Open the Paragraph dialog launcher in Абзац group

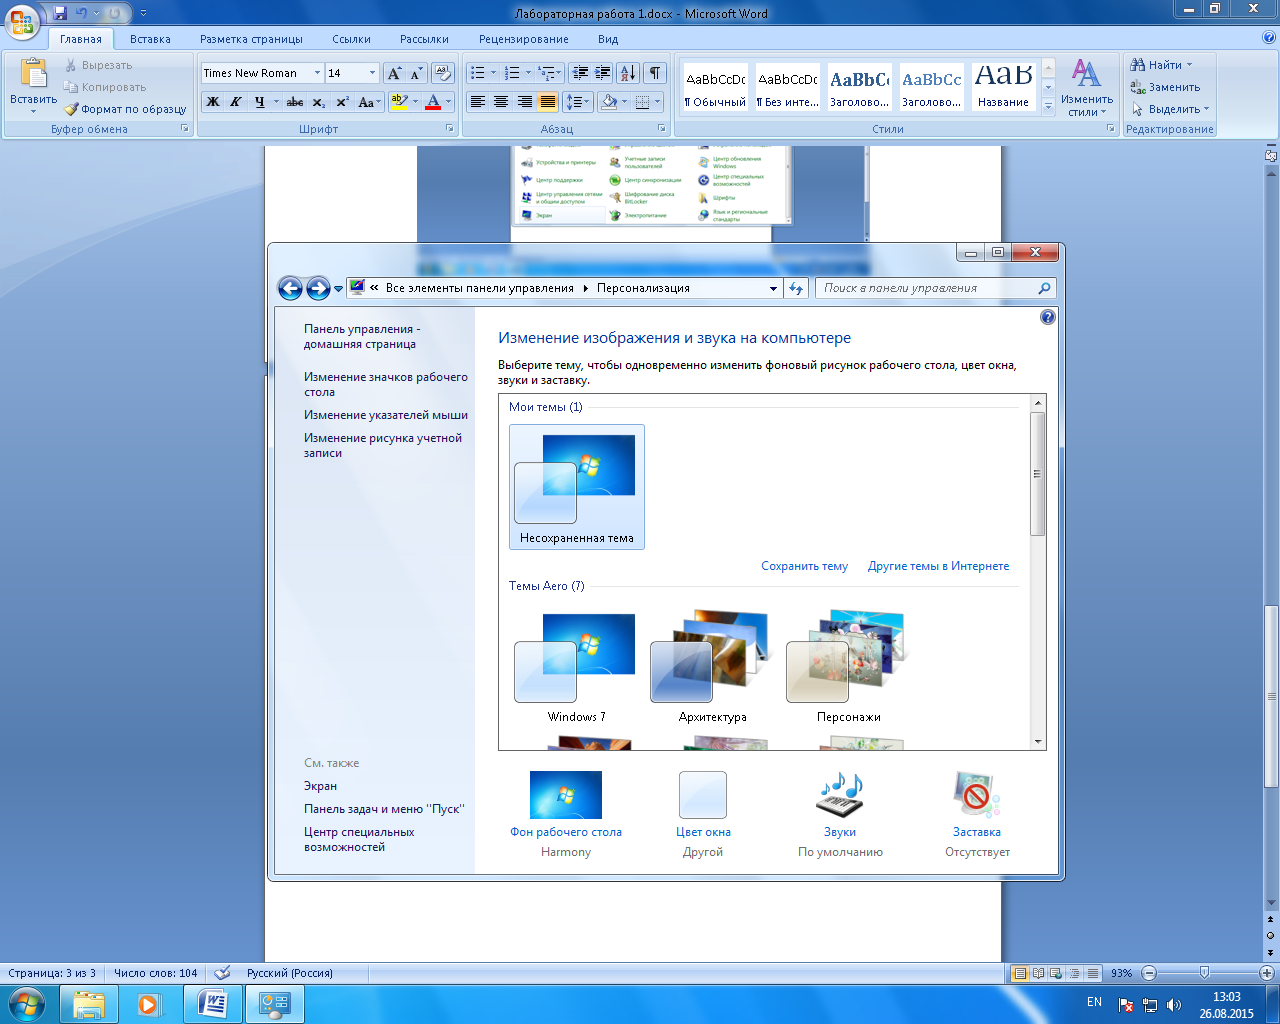click(662, 129)
